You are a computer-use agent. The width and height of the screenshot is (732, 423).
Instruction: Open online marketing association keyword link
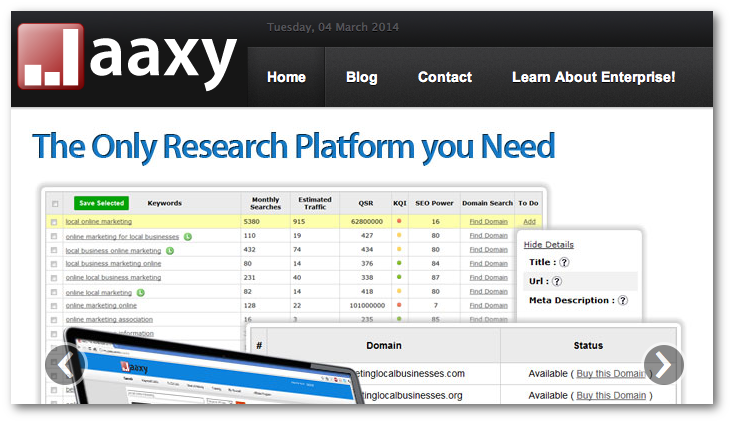109,320
